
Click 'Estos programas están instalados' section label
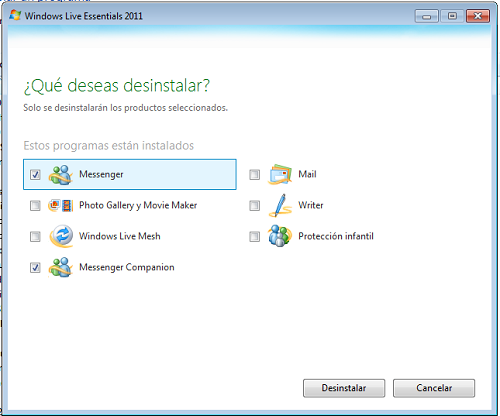(x=109, y=146)
